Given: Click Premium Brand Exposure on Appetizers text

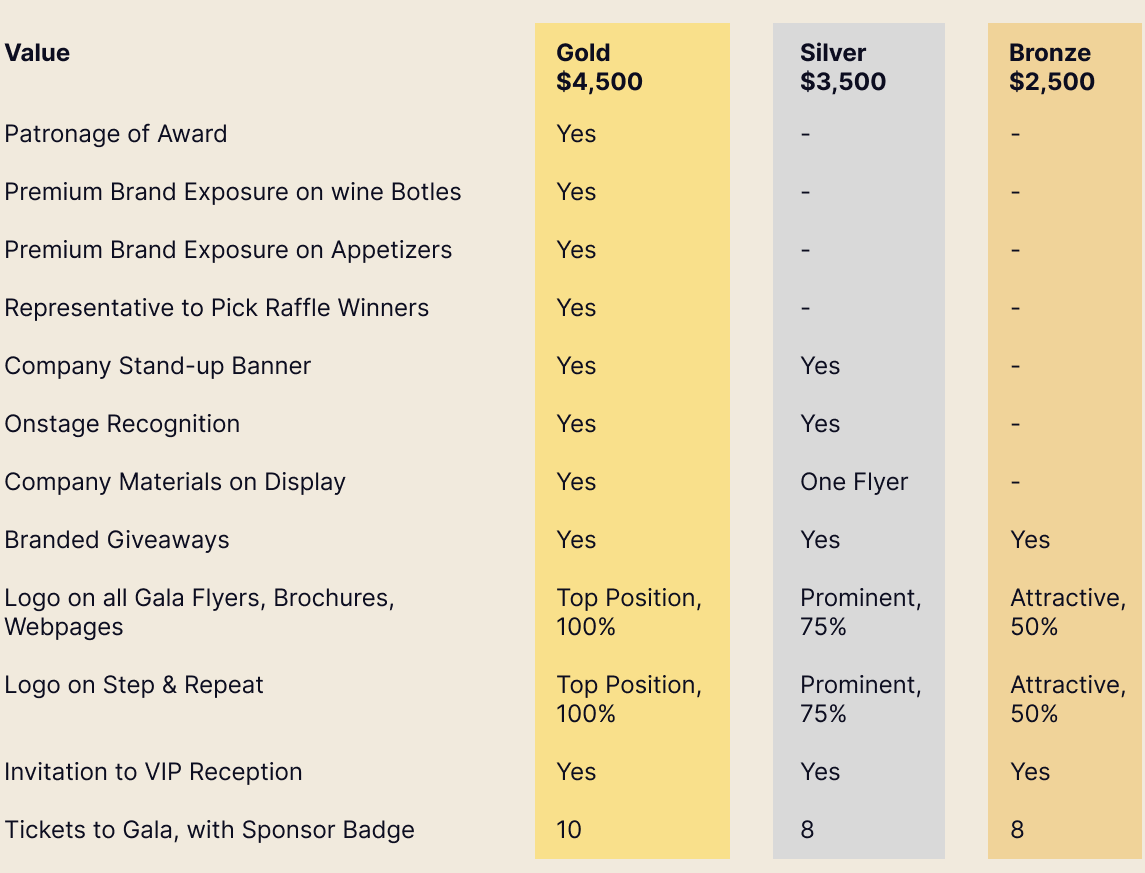Looking at the screenshot, I should 228,250.
